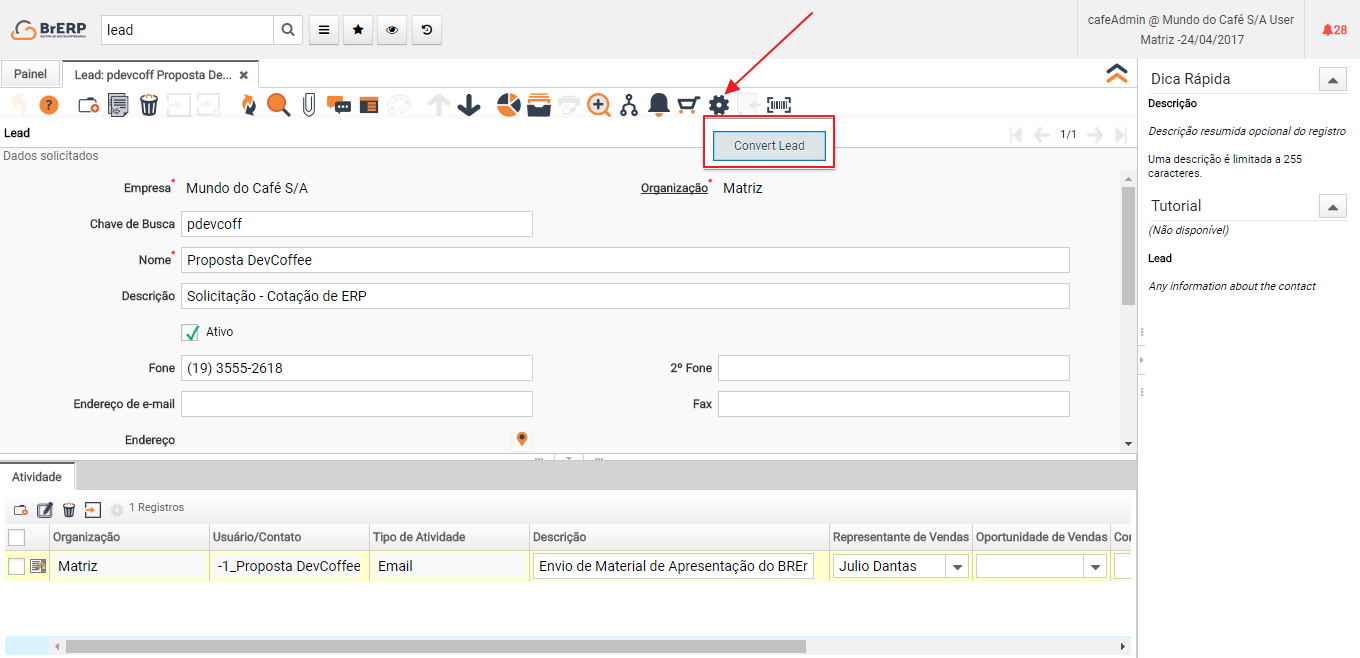
Task: Switch to the Painel tab
Action: (x=30, y=75)
